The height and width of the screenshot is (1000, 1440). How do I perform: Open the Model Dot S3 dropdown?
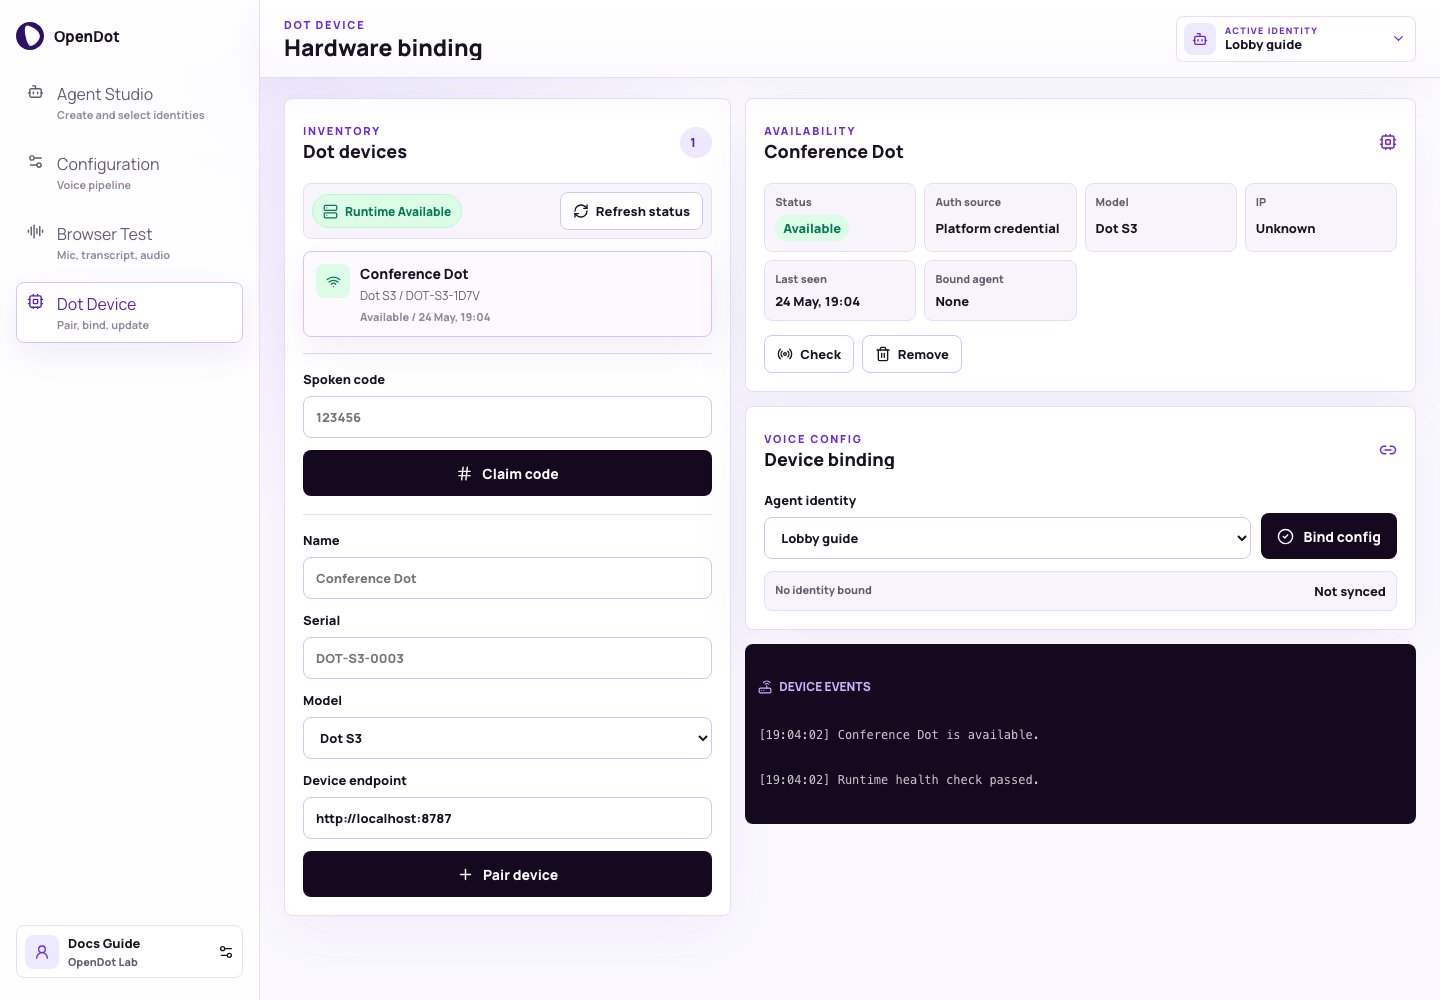(x=507, y=738)
